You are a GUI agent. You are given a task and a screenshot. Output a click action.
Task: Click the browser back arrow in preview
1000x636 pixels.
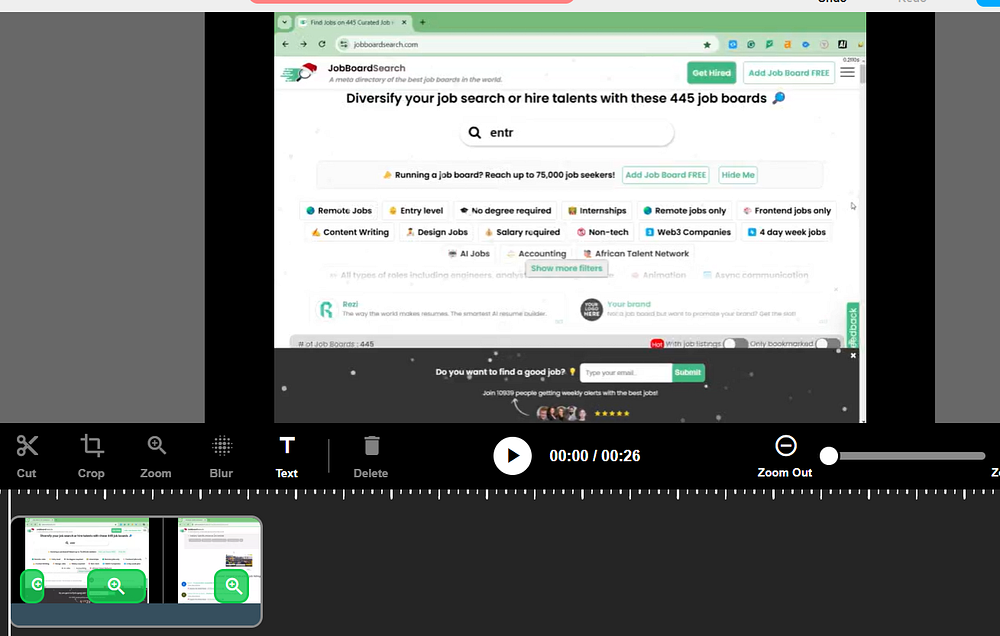pos(285,44)
